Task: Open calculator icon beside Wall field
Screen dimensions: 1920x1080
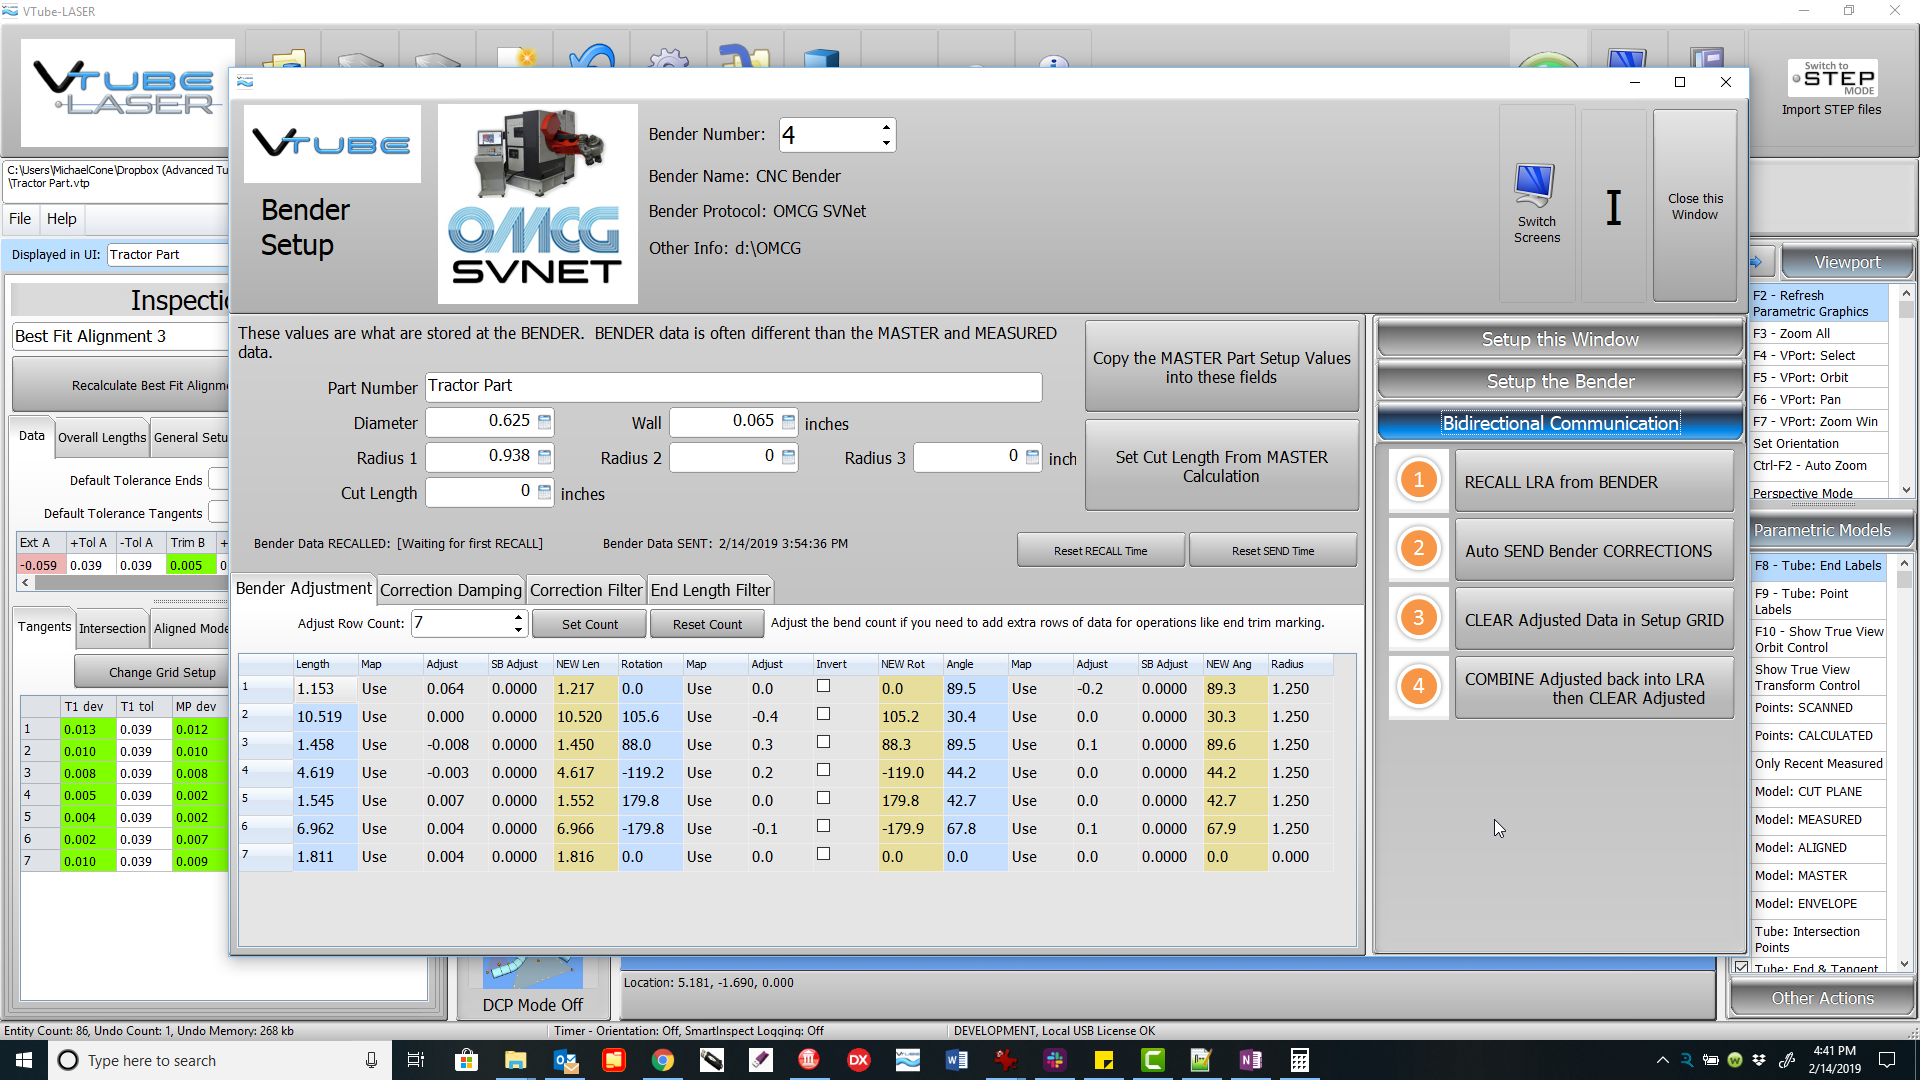Action: coord(788,422)
